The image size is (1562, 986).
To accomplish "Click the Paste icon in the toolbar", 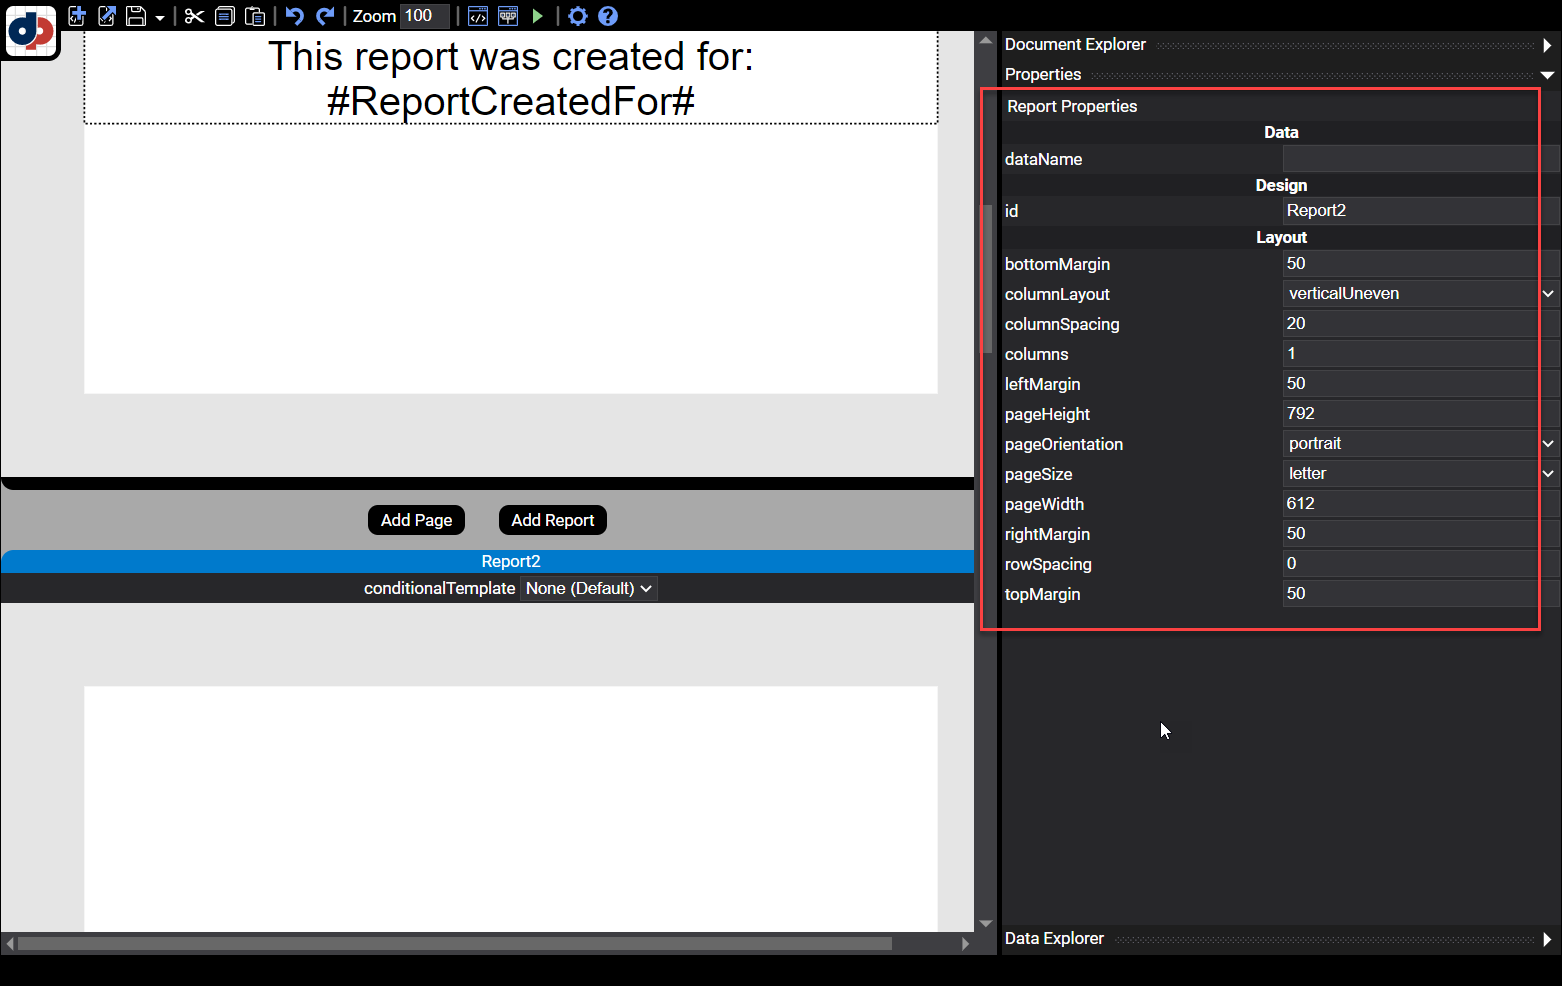I will (x=255, y=16).
